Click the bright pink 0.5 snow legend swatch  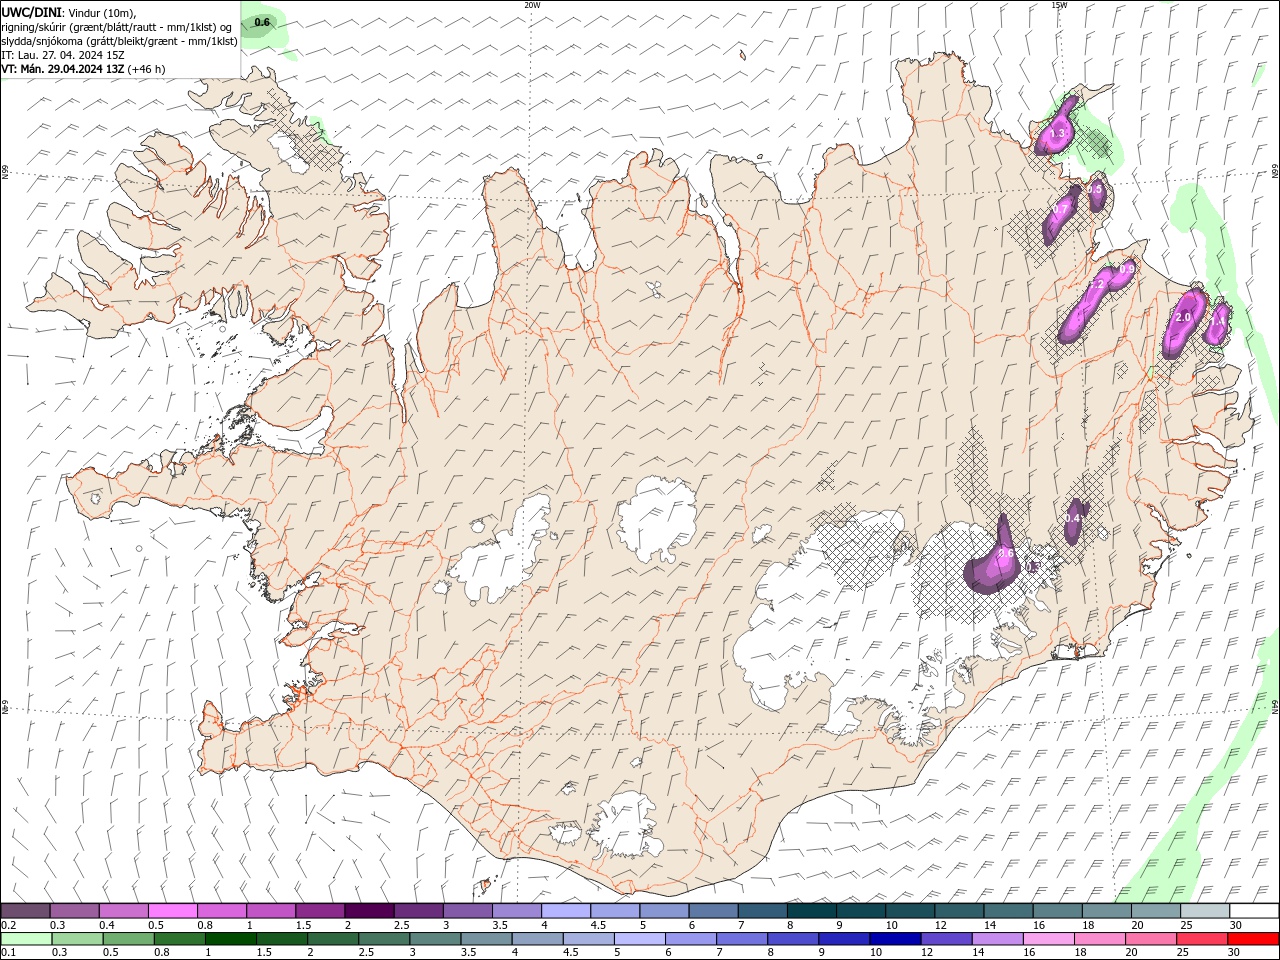(x=172, y=911)
